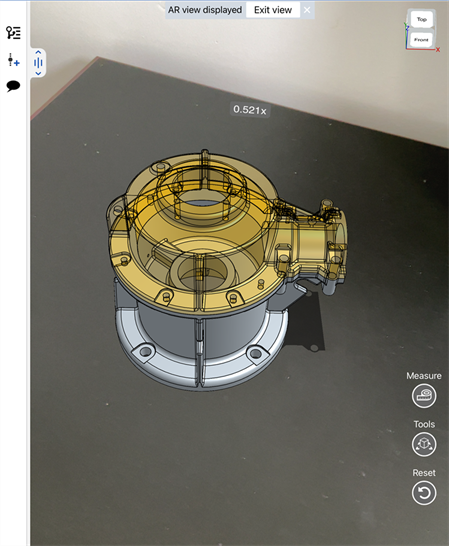
Task: Click the Exit view button
Action: [273, 10]
